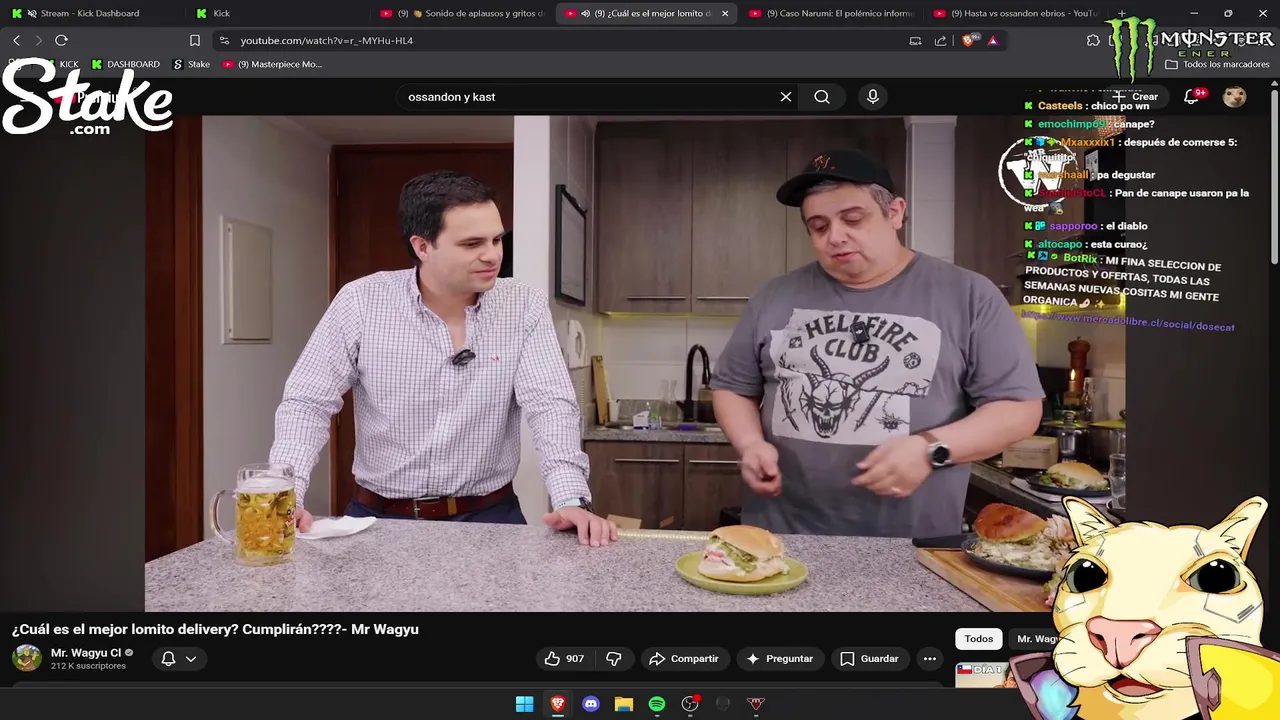Like the video with thumbs-up 907
This screenshot has width=1280, height=720.
564,659
